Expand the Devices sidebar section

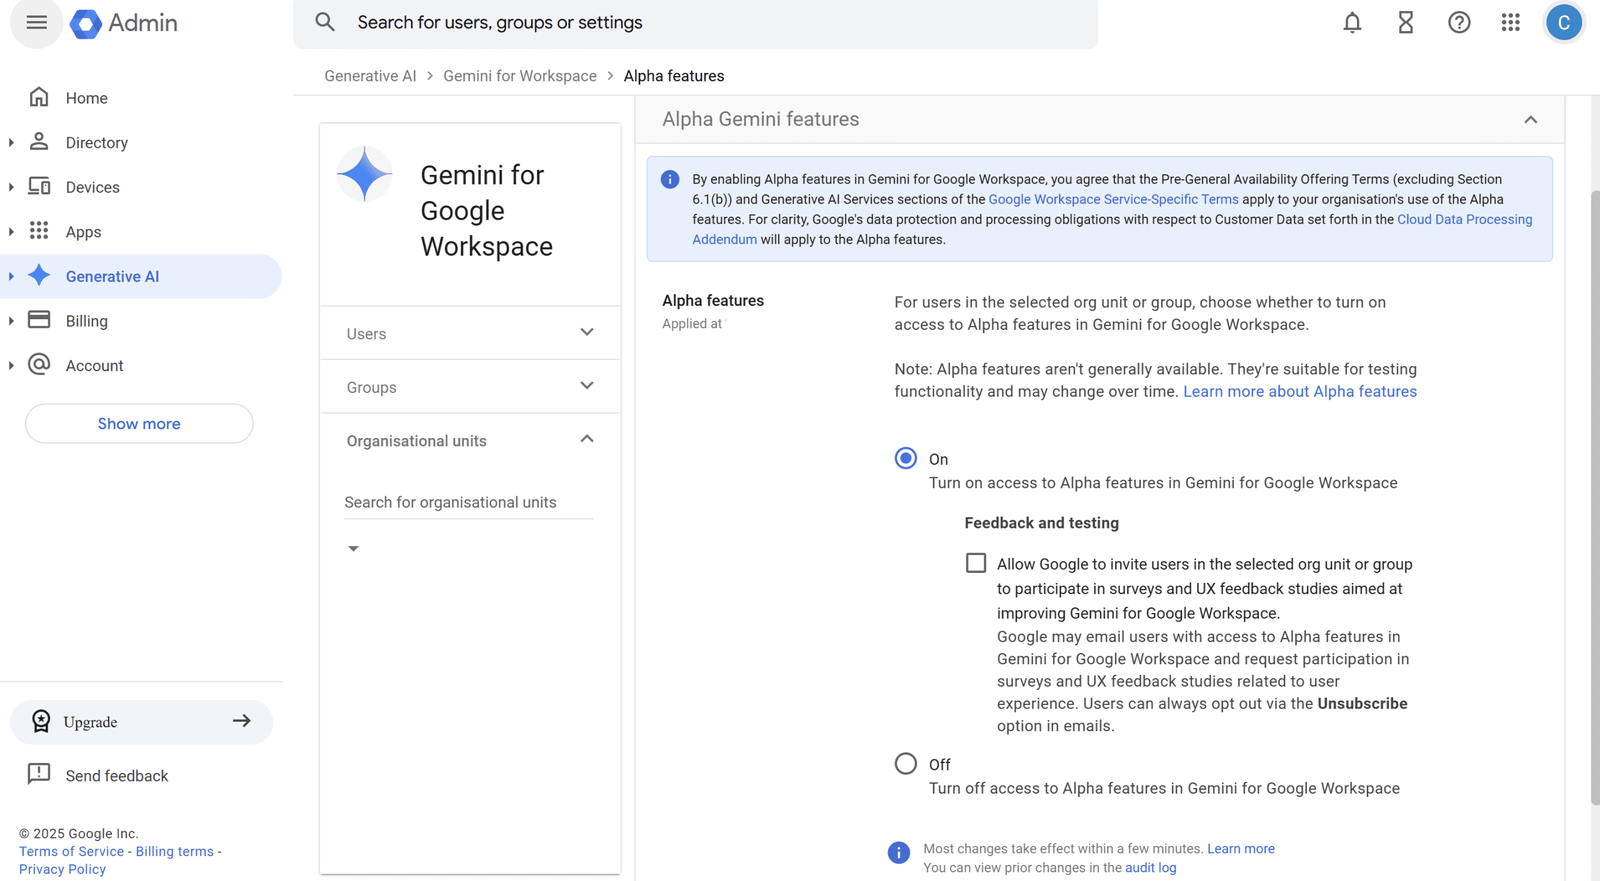pos(11,187)
